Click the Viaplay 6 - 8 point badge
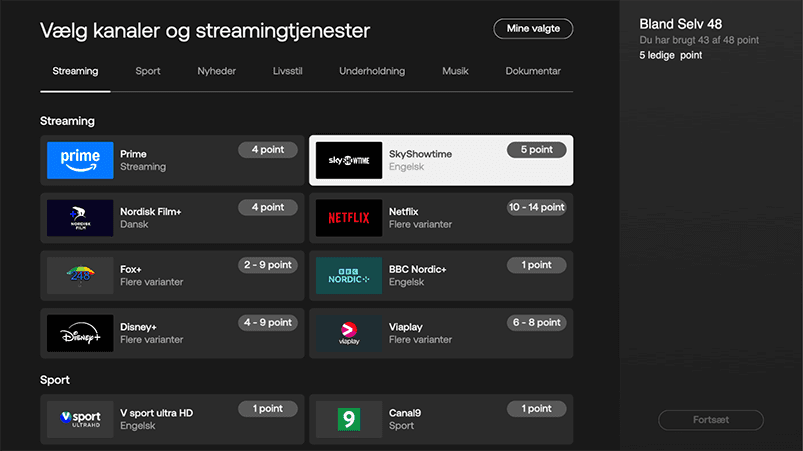Image resolution: width=803 pixels, height=451 pixels. (x=537, y=323)
